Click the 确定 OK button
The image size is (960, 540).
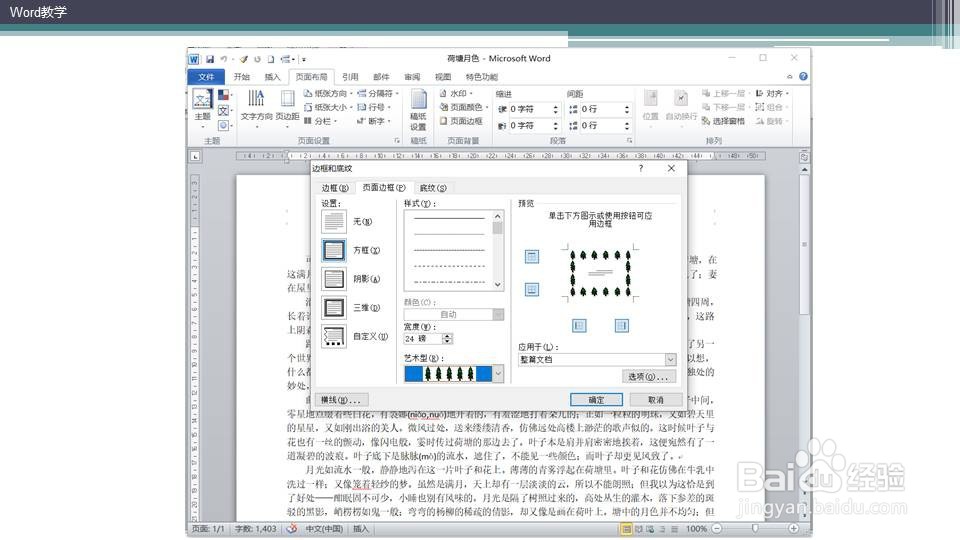[x=596, y=400]
